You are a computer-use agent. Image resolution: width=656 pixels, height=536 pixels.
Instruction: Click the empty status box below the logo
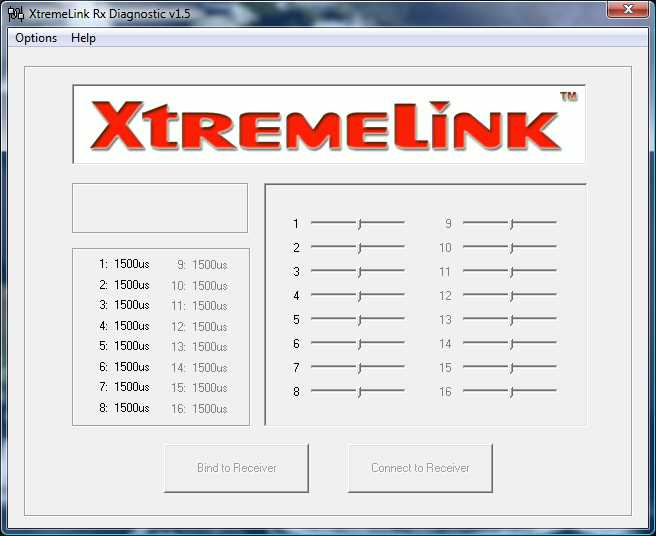click(160, 208)
